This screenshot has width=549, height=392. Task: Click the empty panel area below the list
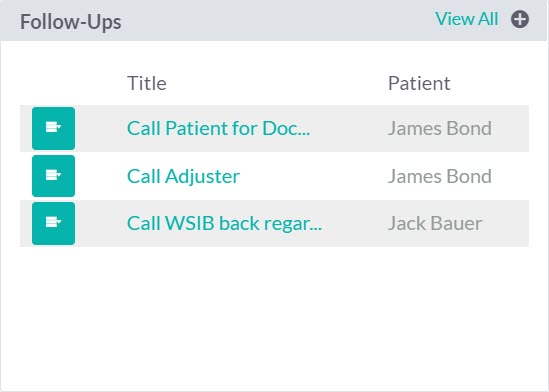pos(274,317)
